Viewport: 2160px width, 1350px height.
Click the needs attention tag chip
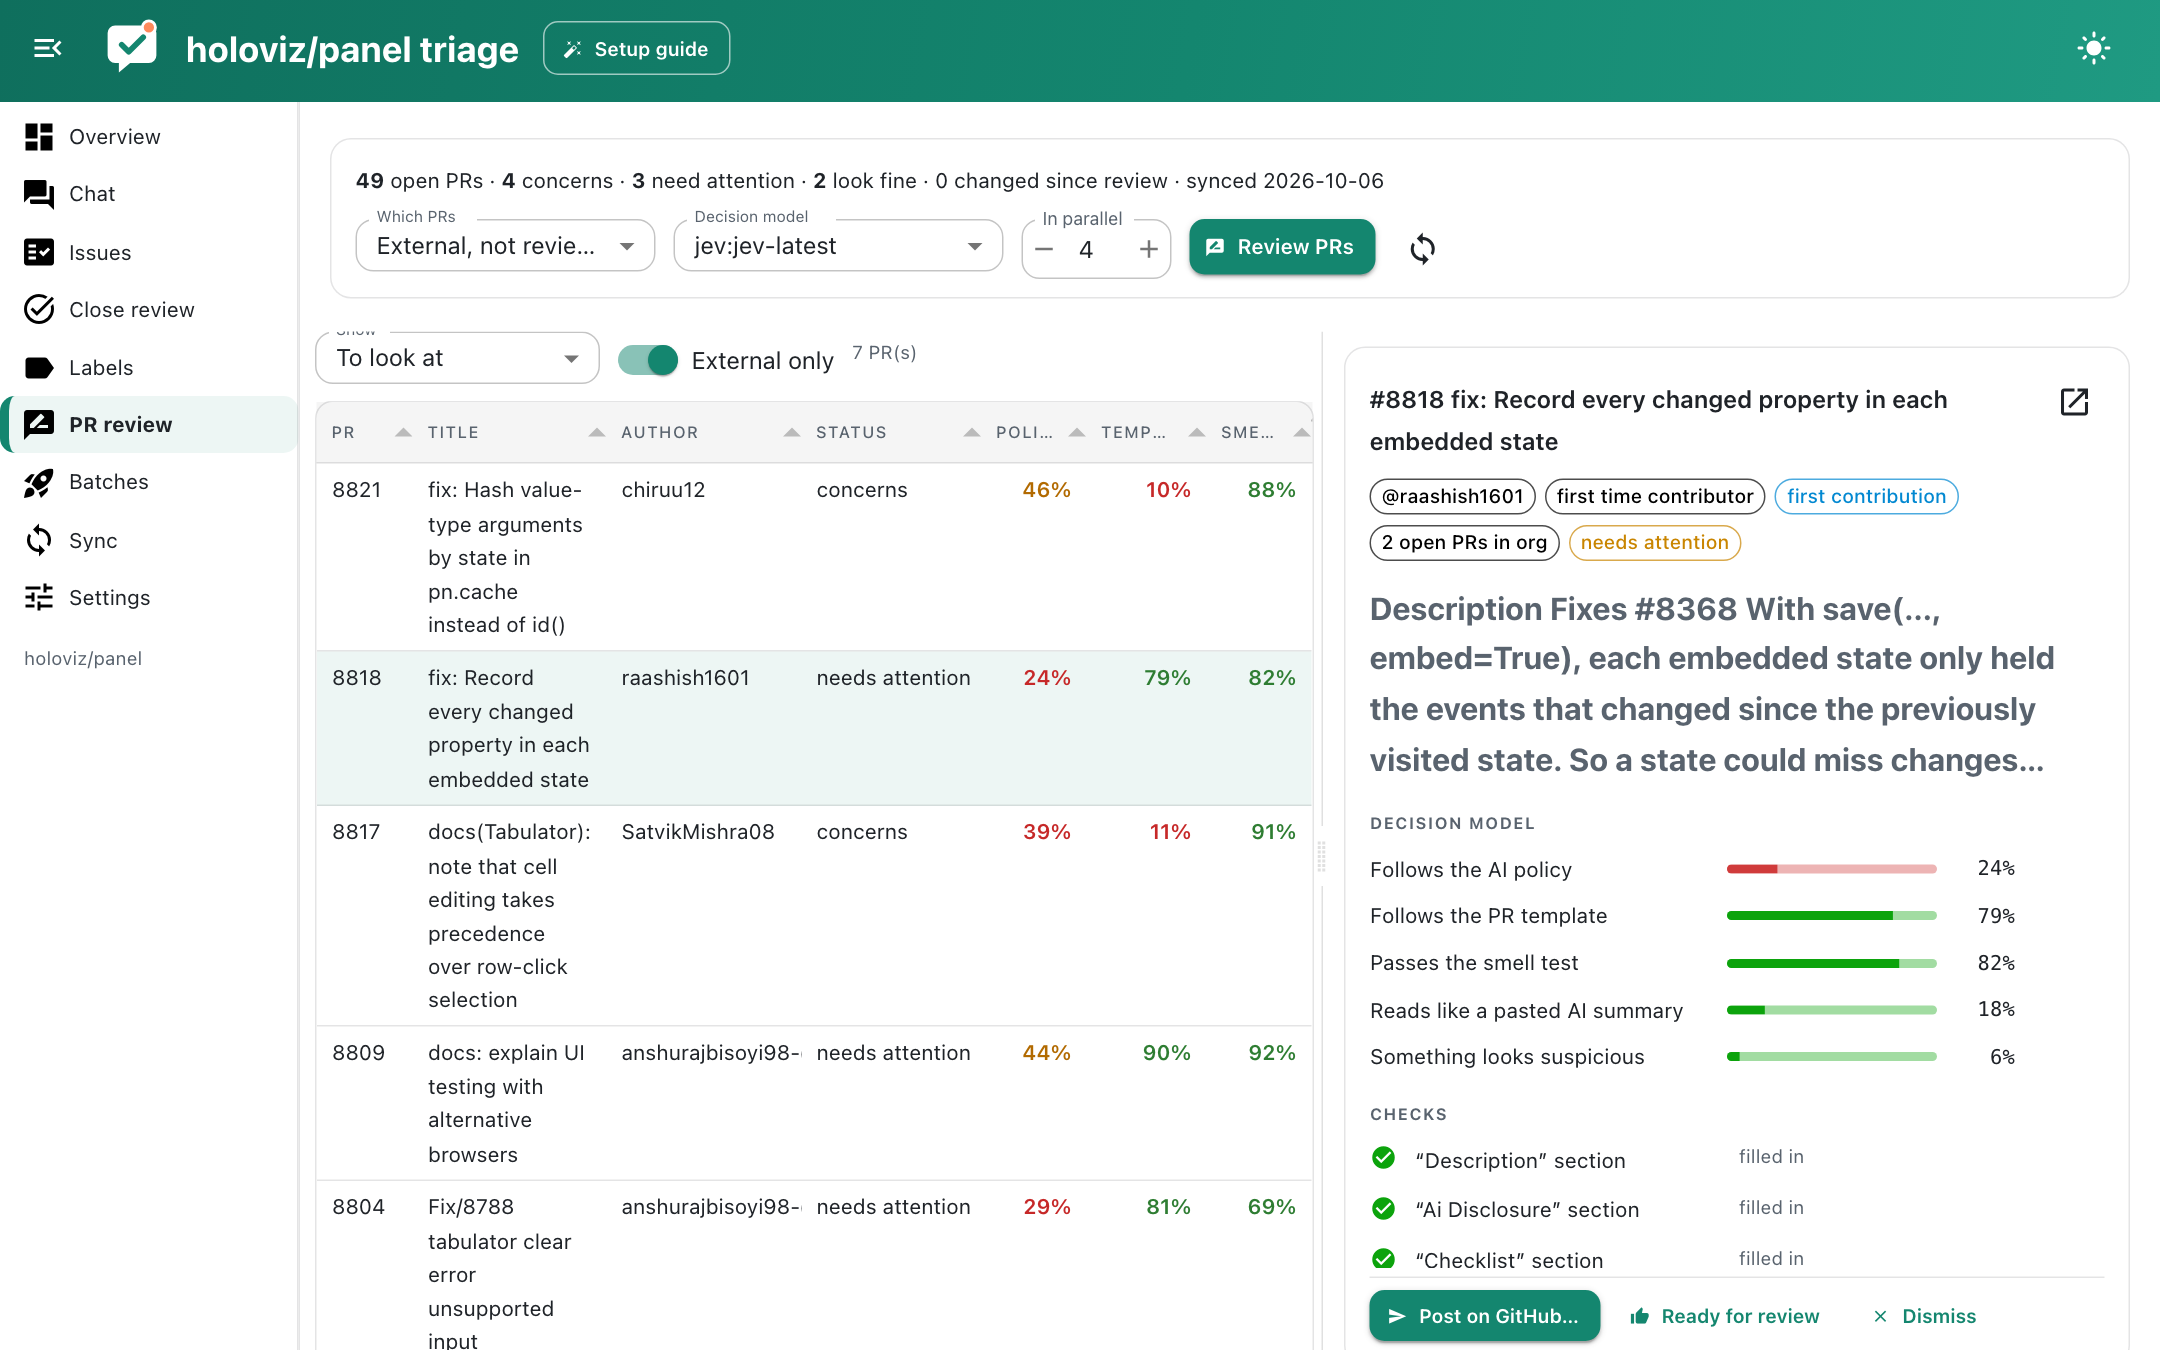tap(1654, 543)
